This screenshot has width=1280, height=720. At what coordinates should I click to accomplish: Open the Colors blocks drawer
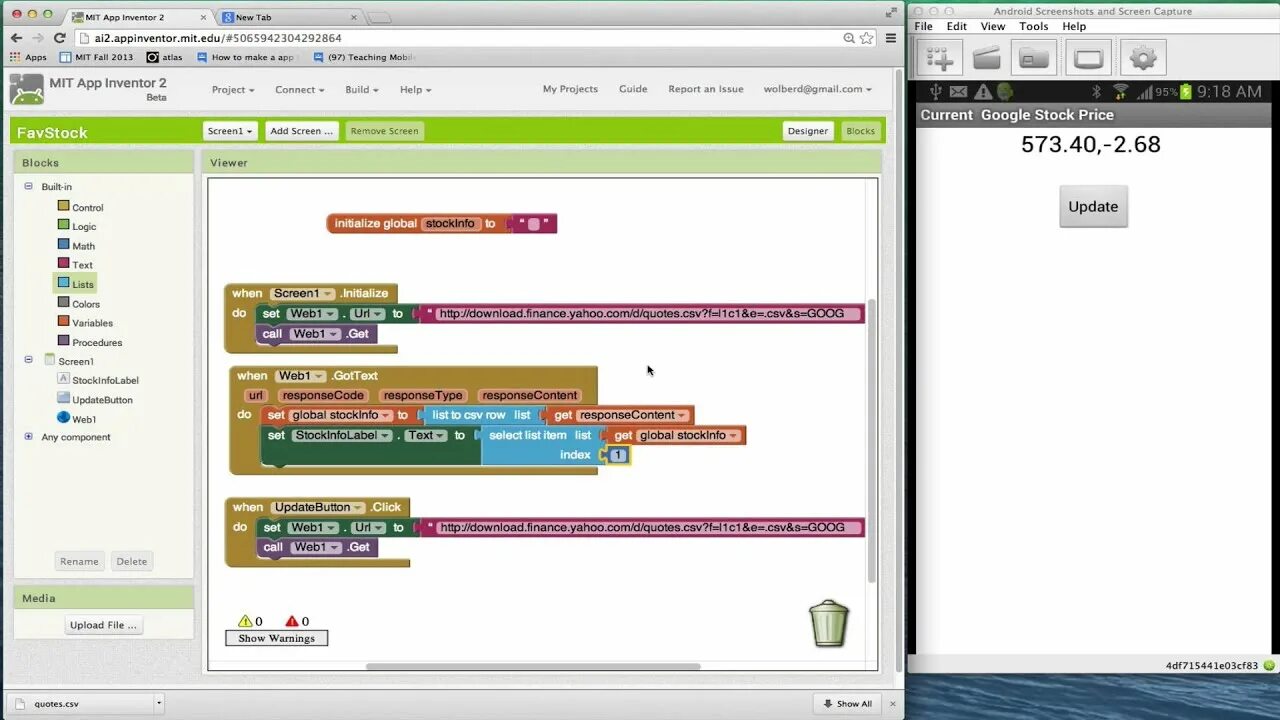78,303
